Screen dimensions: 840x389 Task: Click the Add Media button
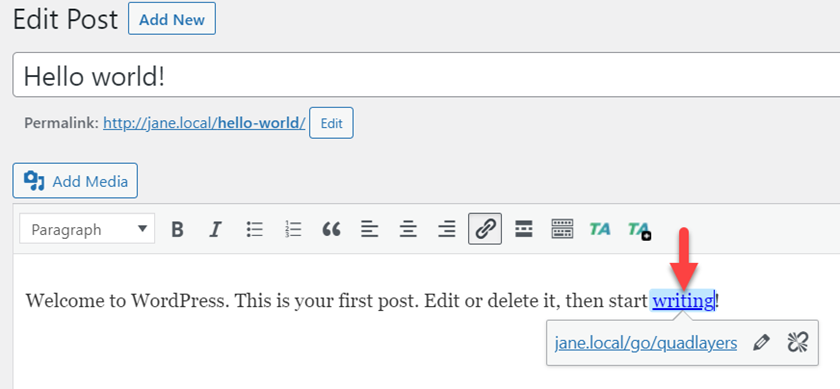click(75, 181)
